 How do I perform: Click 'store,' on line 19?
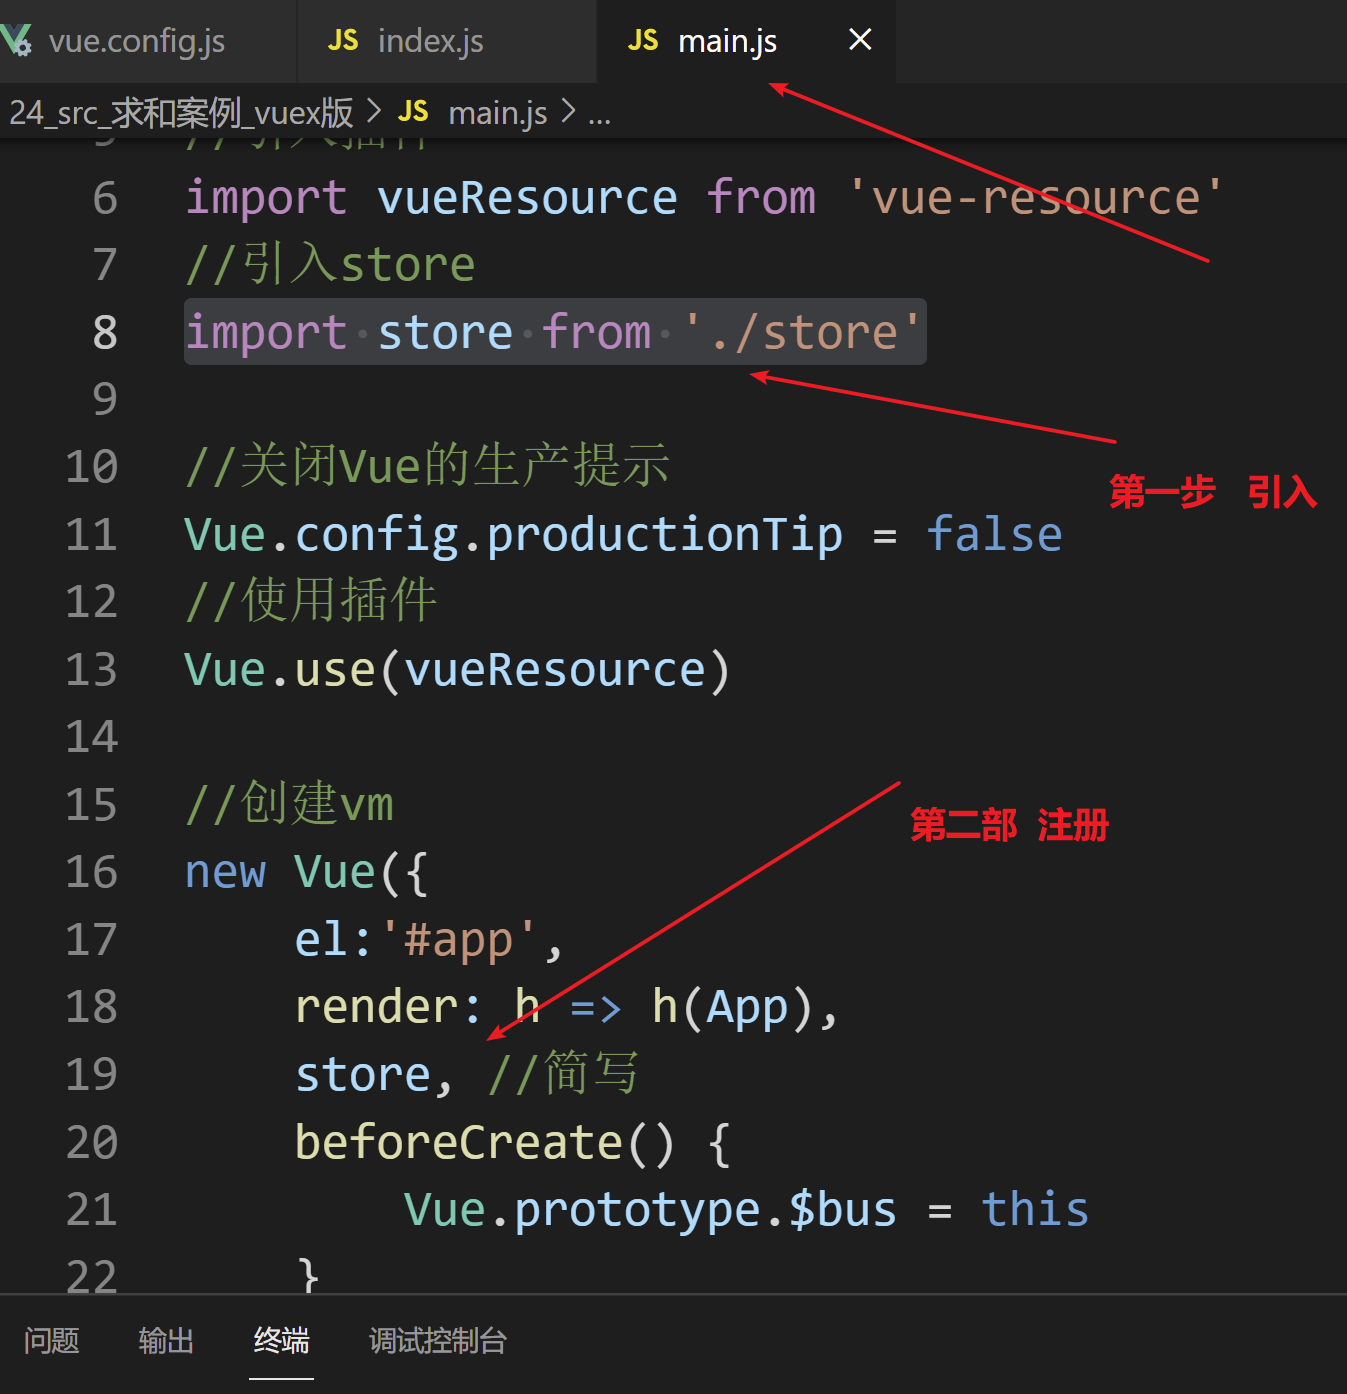tap(374, 1075)
